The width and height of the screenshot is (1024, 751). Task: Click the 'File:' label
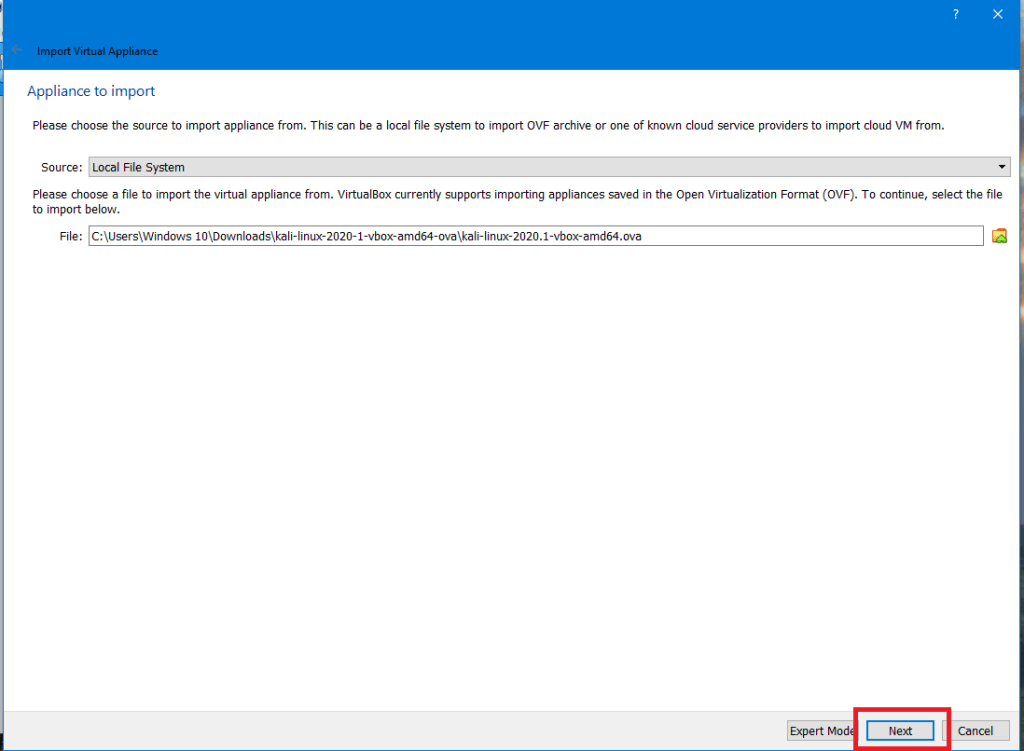70,236
